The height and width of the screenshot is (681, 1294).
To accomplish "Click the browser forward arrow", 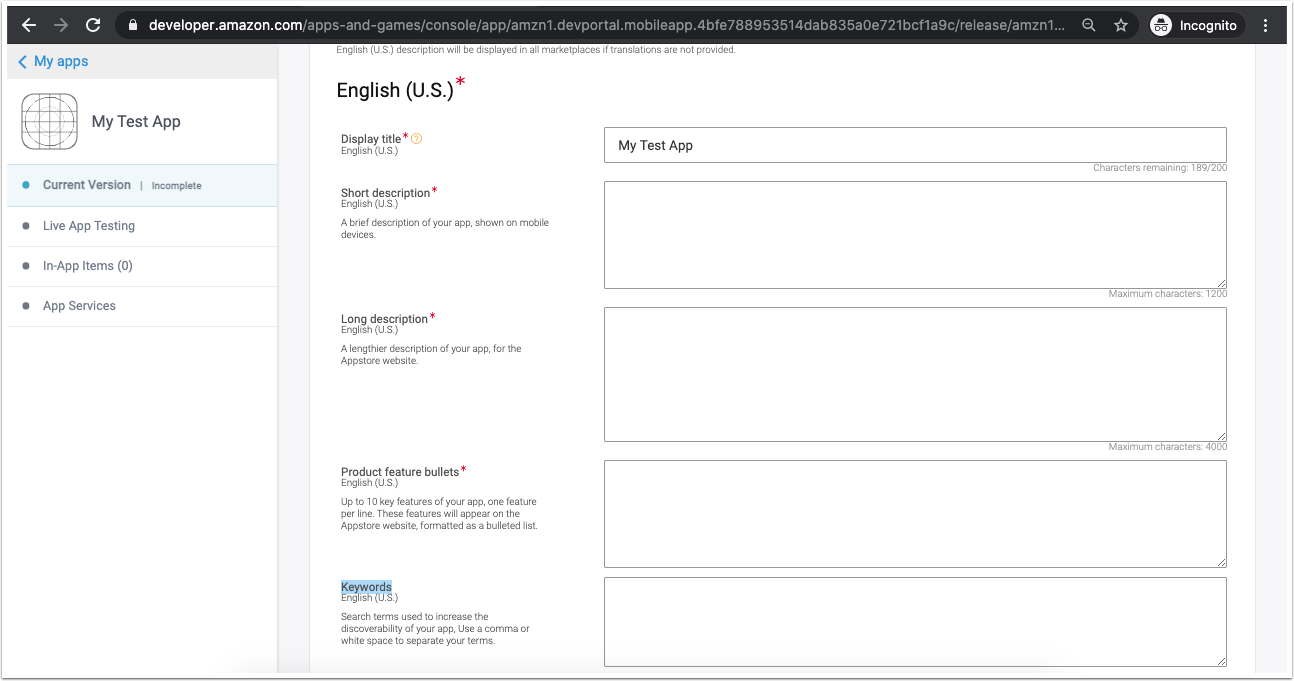I will coord(61,25).
